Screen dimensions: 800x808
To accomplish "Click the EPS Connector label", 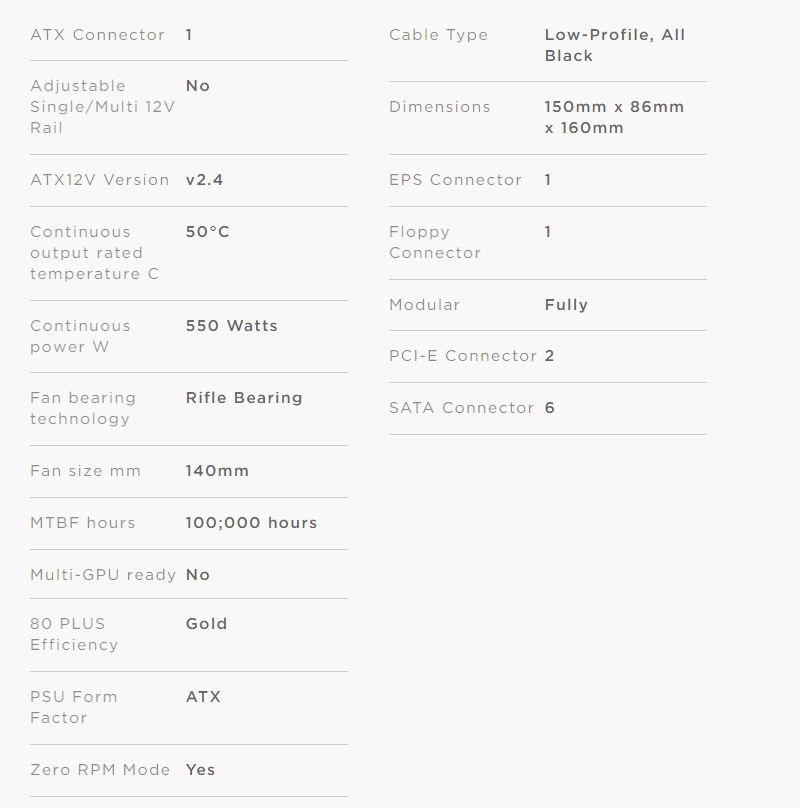I will 455,180.
